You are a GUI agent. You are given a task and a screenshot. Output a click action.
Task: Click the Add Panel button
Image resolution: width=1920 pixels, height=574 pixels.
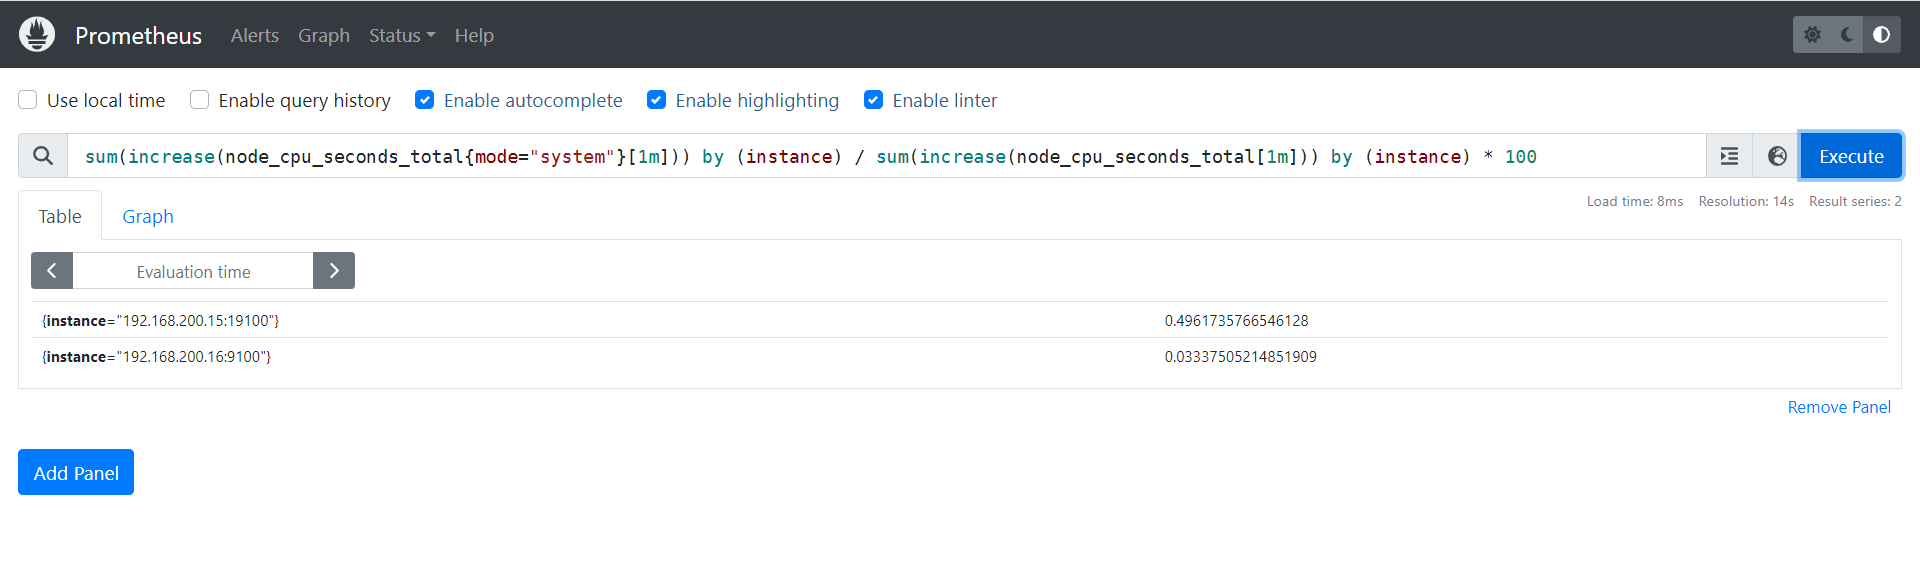click(x=76, y=472)
